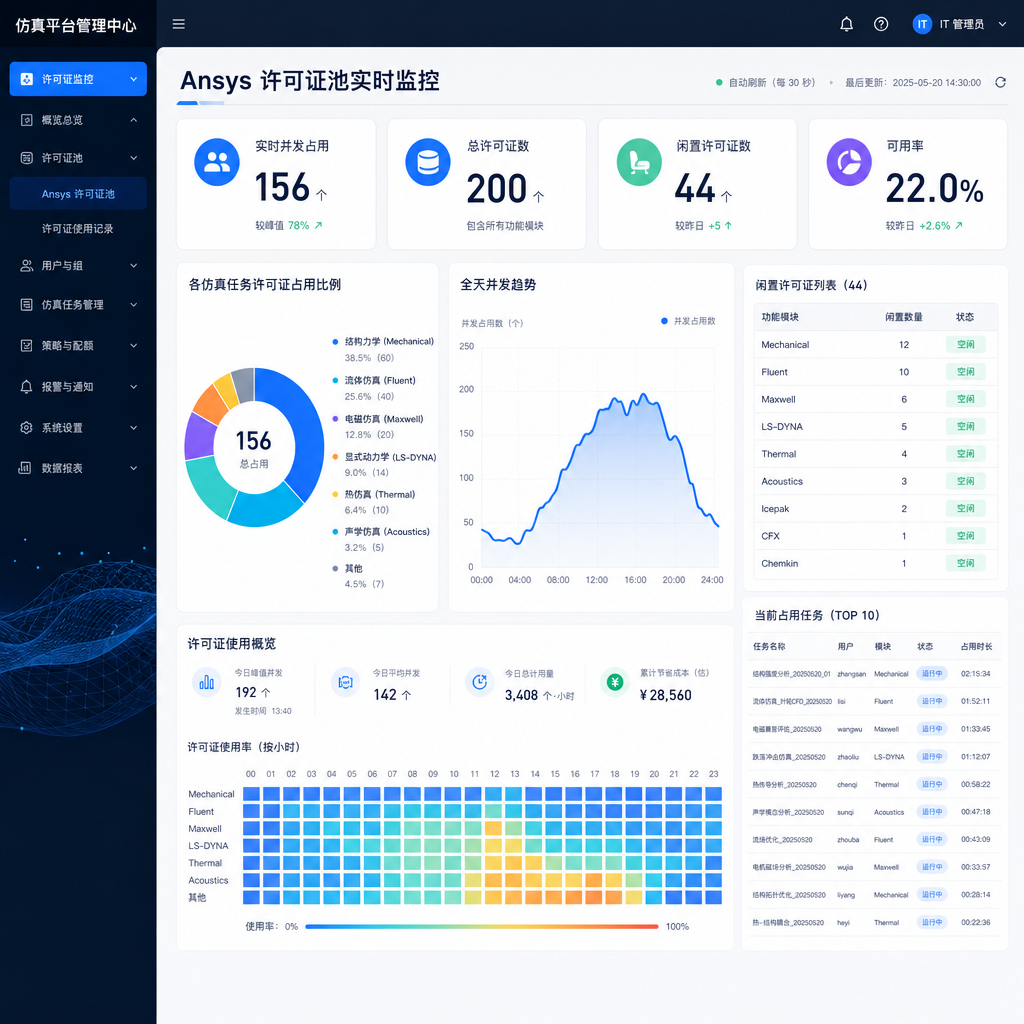Viewport: 1024px width, 1024px height.
Task: Click the 今日峰值并发 bar chart icon
Action: (206, 682)
